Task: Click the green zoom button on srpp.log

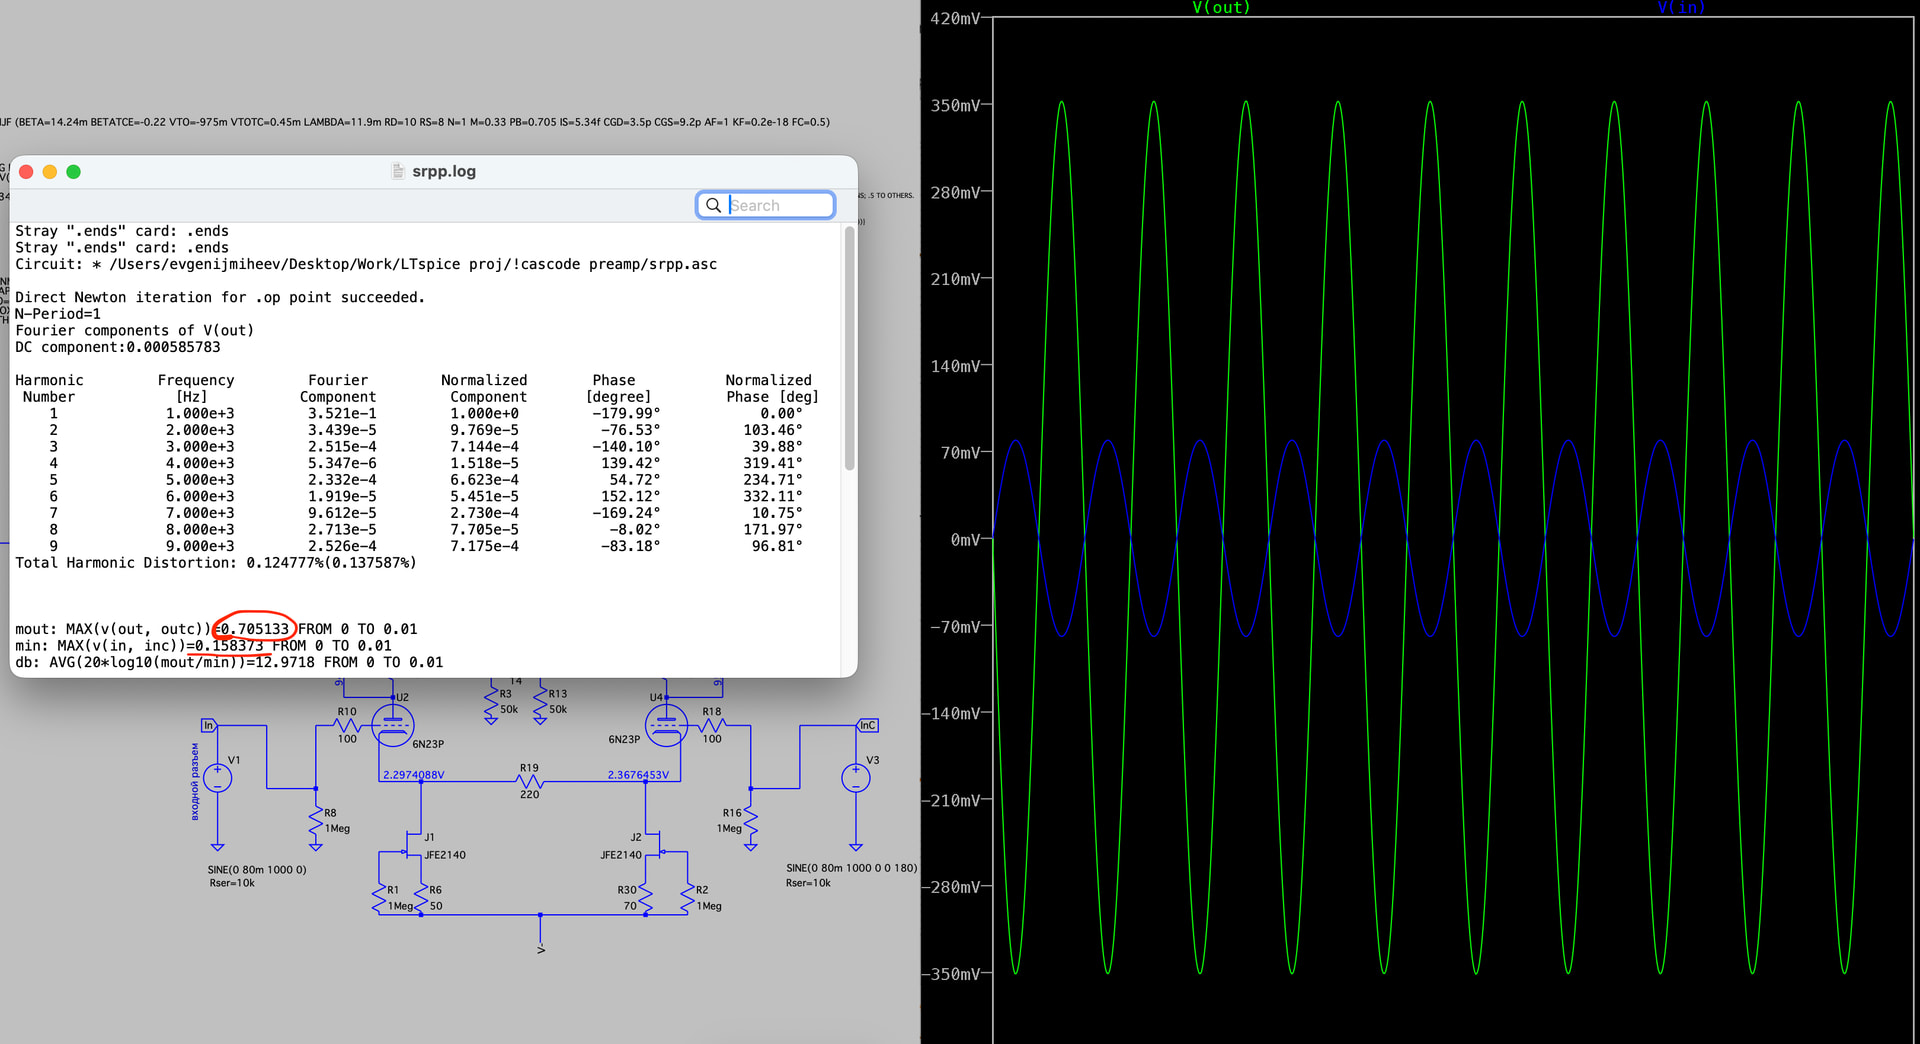Action: [x=73, y=172]
